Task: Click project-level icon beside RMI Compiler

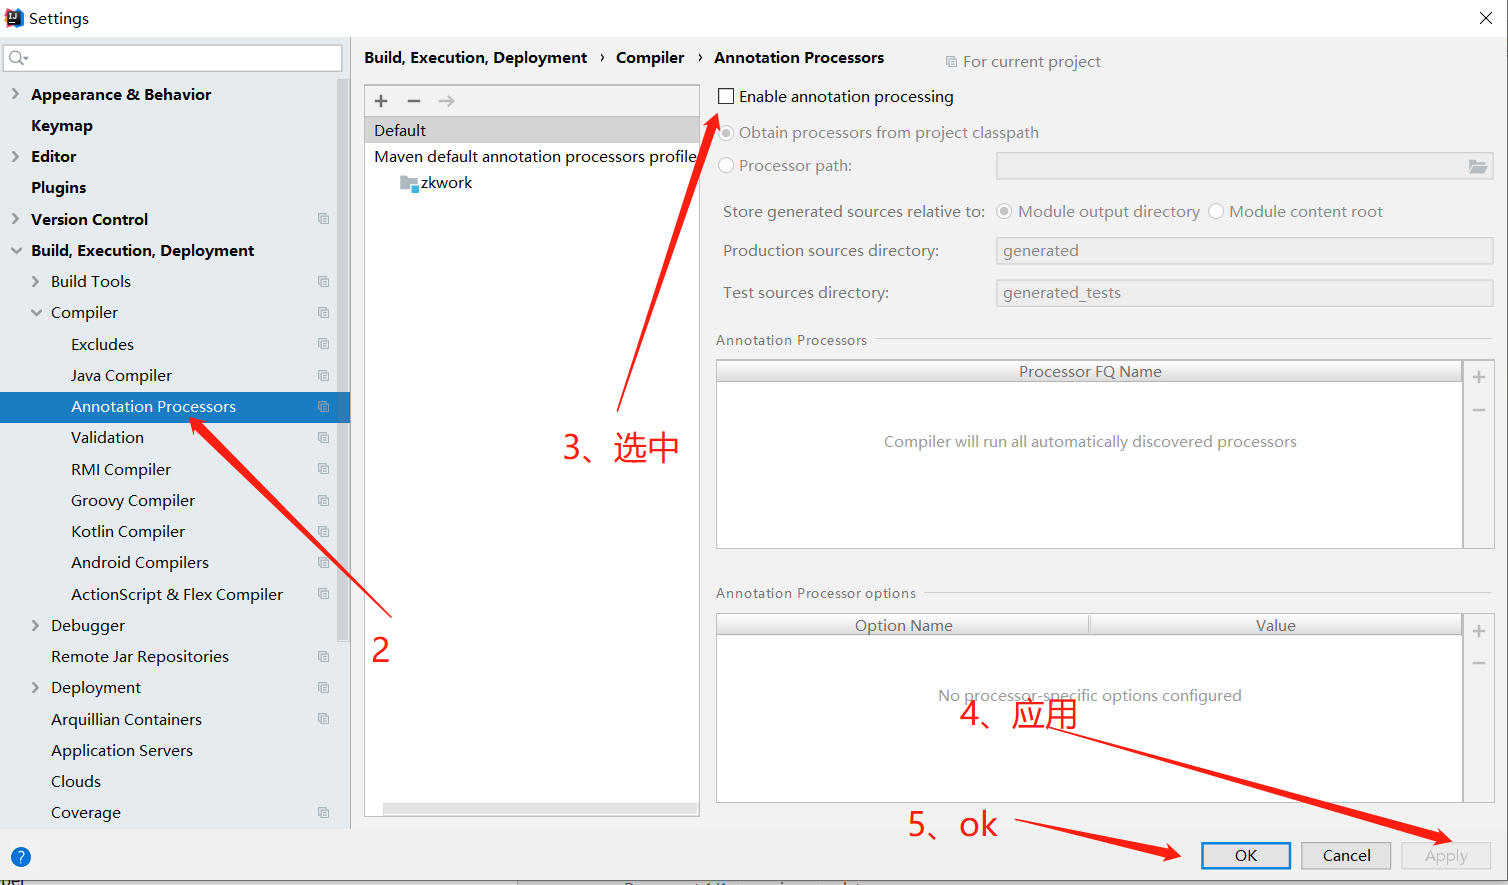Action: (323, 469)
